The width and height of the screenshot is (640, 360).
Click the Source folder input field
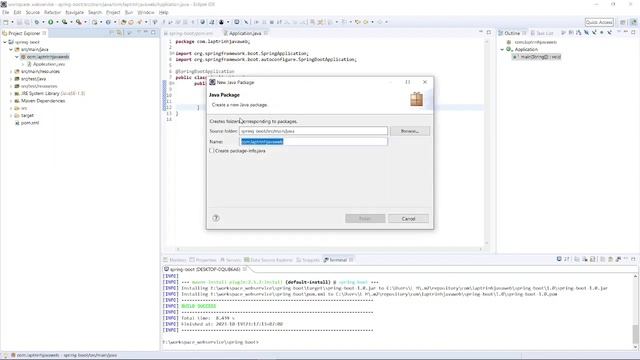(x=313, y=131)
